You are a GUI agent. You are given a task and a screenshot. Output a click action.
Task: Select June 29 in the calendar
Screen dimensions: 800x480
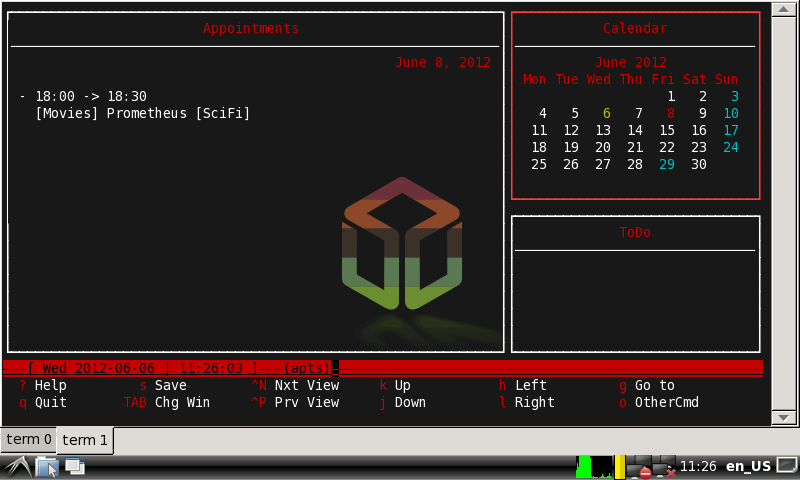pos(666,164)
